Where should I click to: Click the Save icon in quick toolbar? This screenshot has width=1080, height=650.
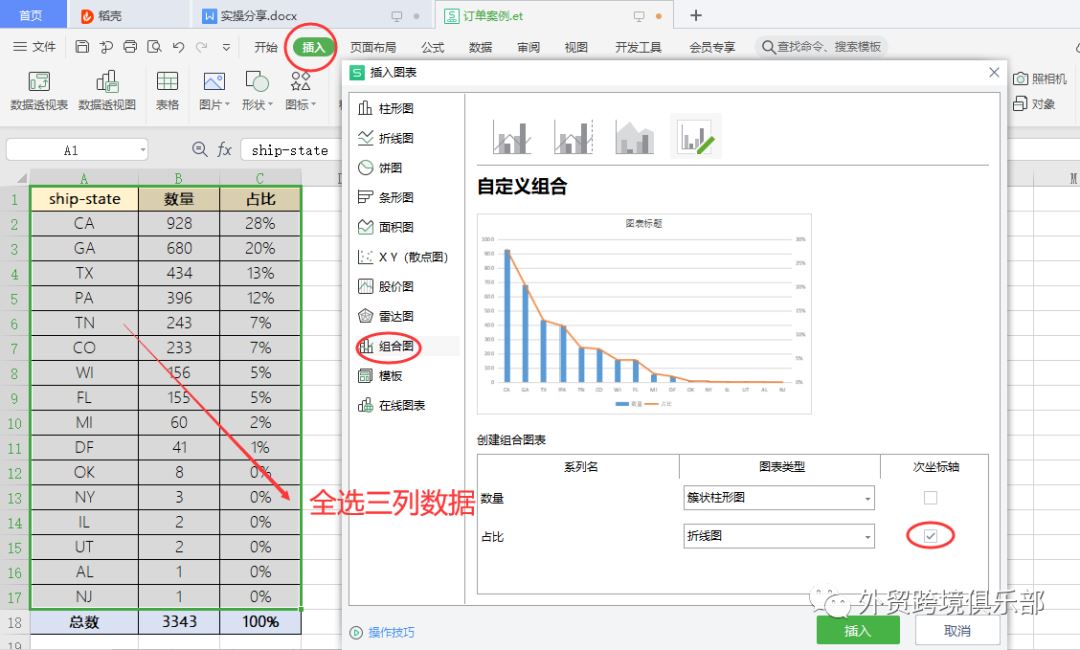[x=82, y=47]
